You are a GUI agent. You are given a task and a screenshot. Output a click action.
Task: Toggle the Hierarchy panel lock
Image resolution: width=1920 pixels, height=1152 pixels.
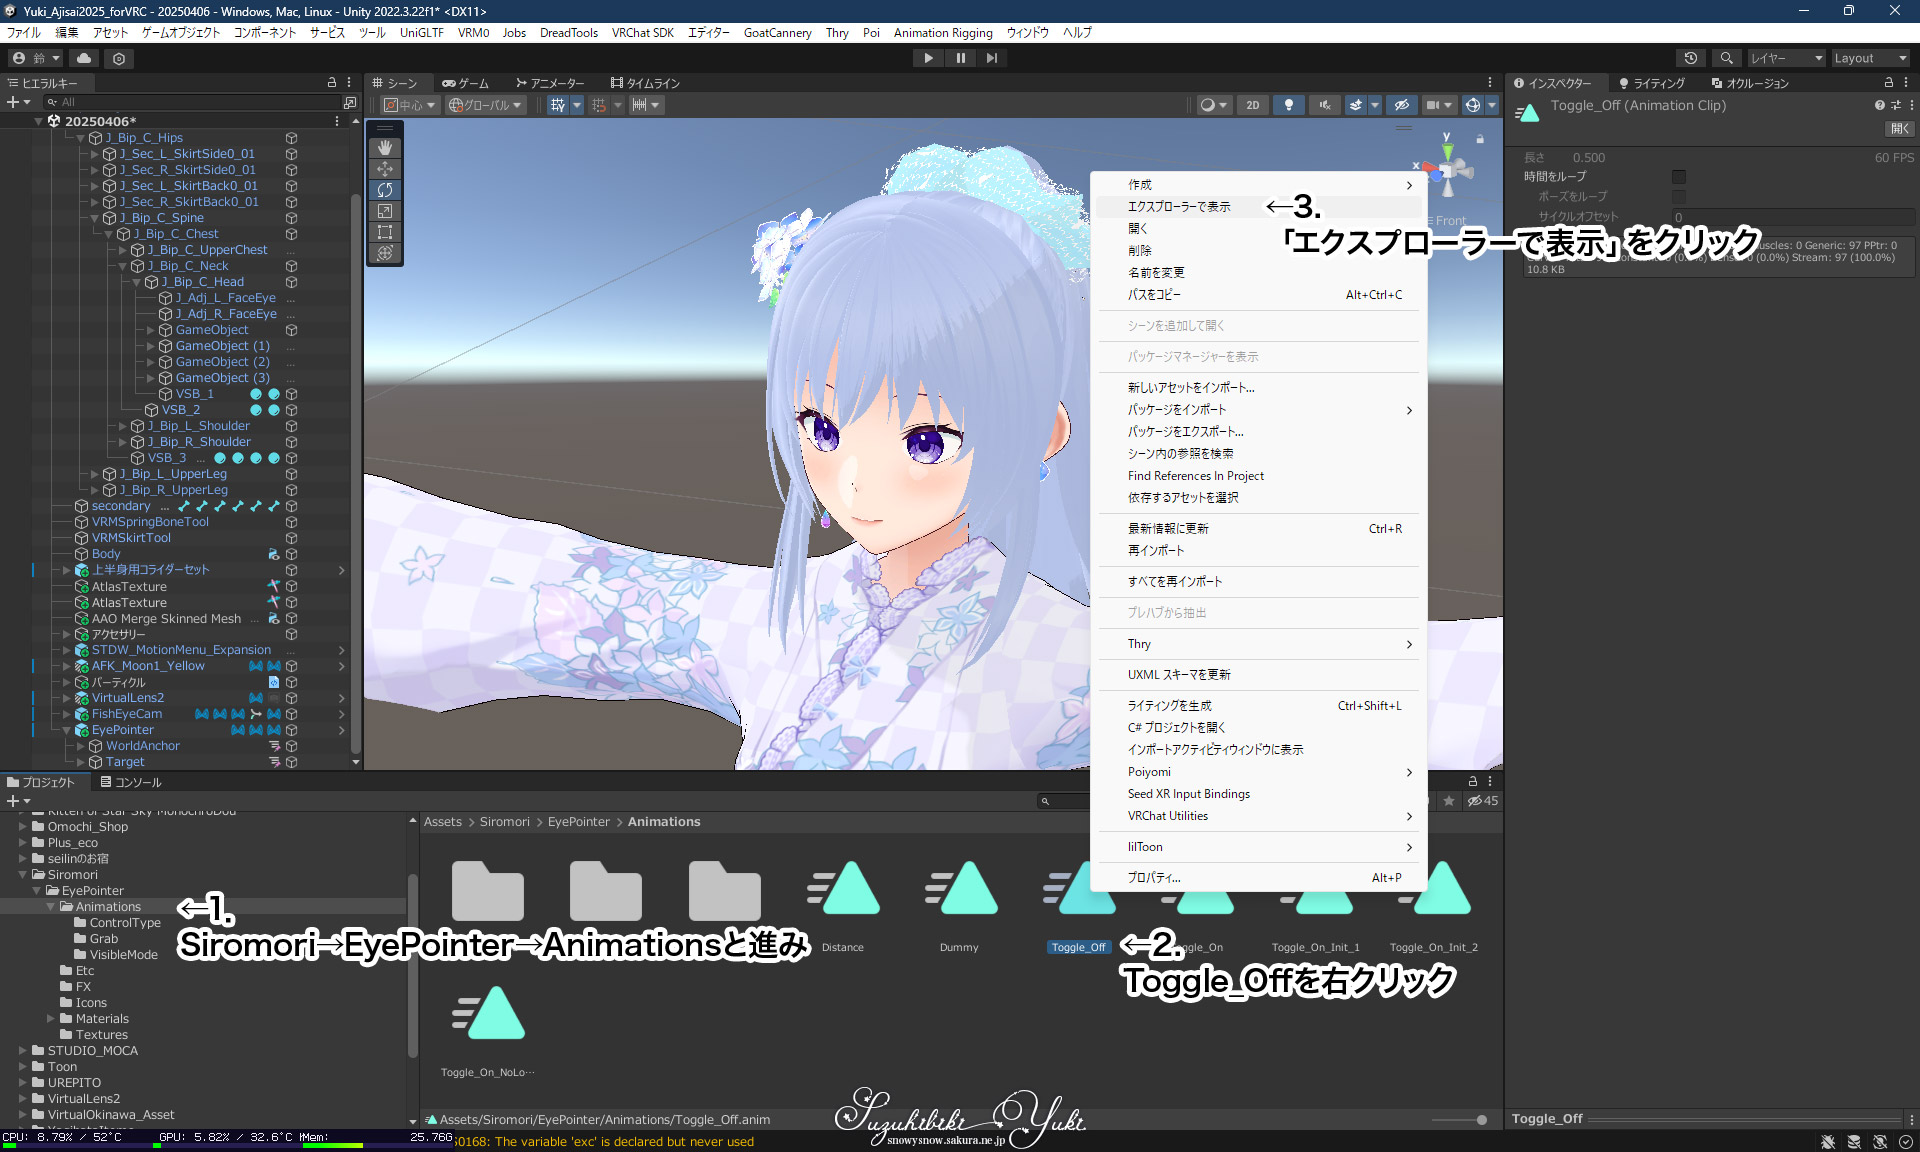pyautogui.click(x=332, y=83)
